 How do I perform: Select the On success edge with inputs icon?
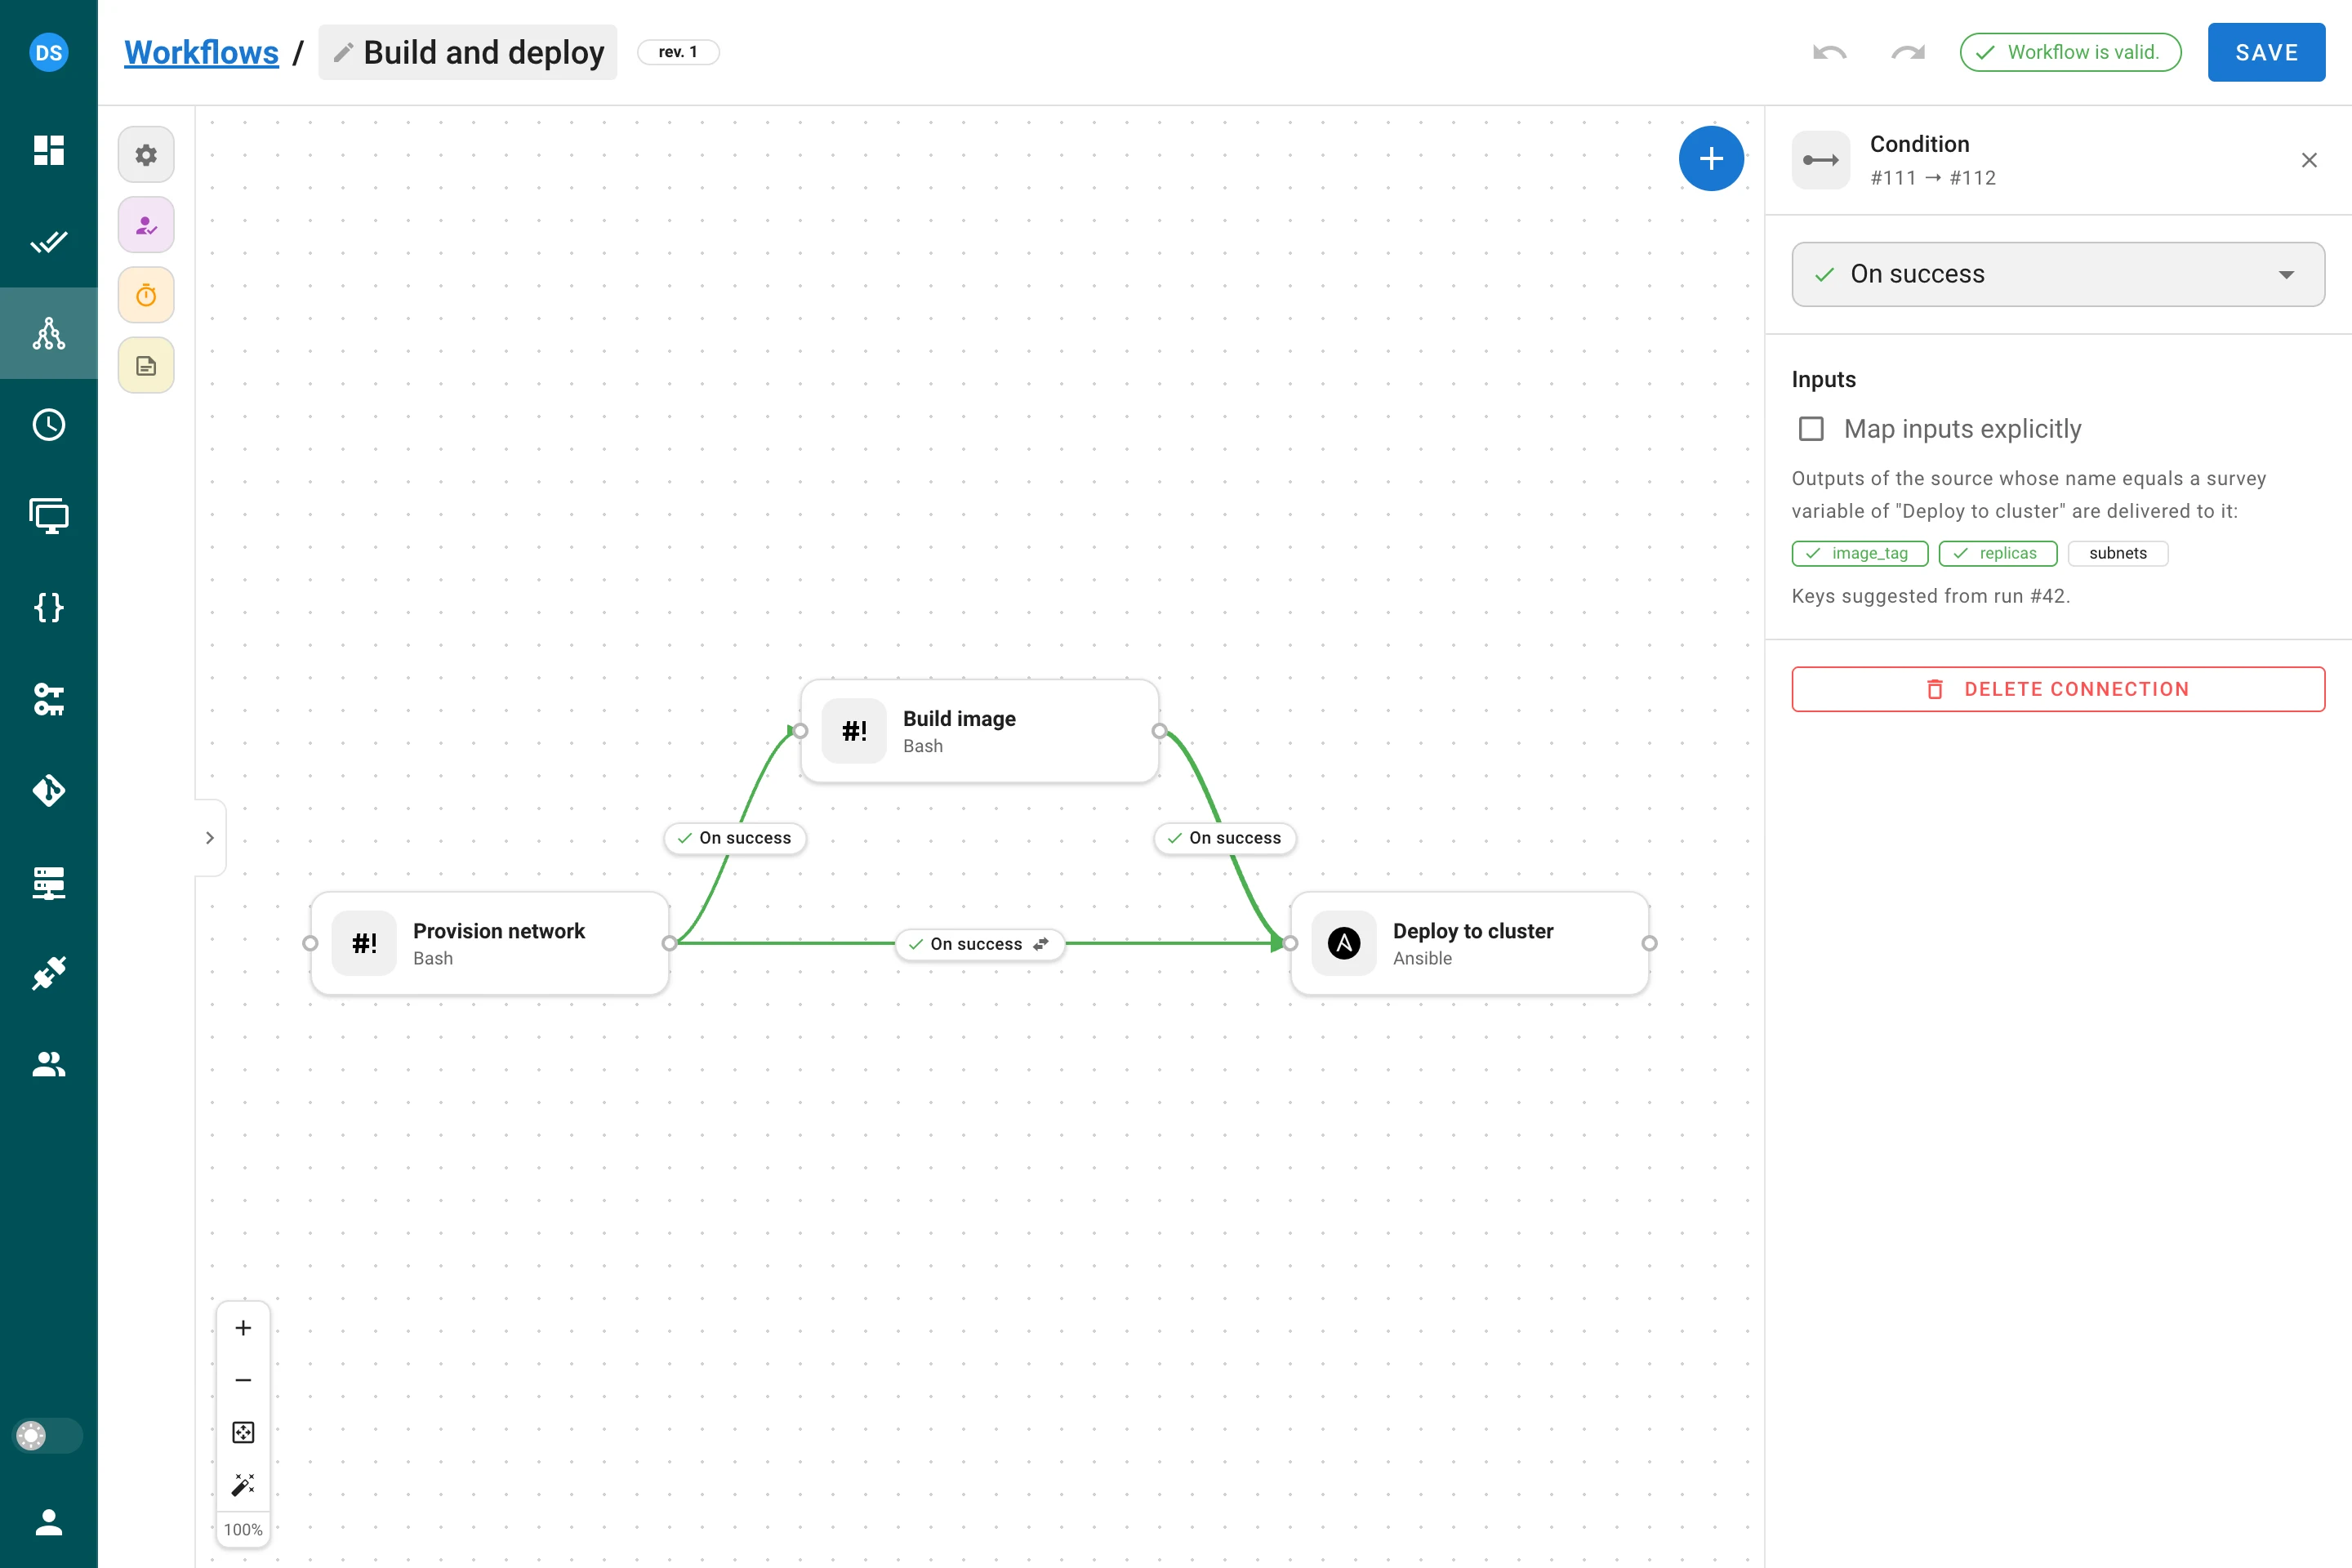(980, 944)
